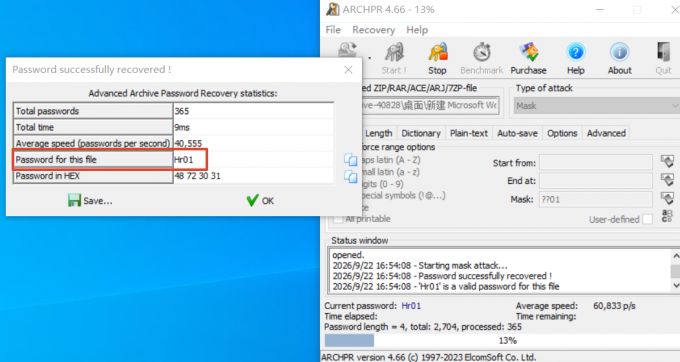Click the Mask input field
The image size is (680, 362).
[595, 199]
